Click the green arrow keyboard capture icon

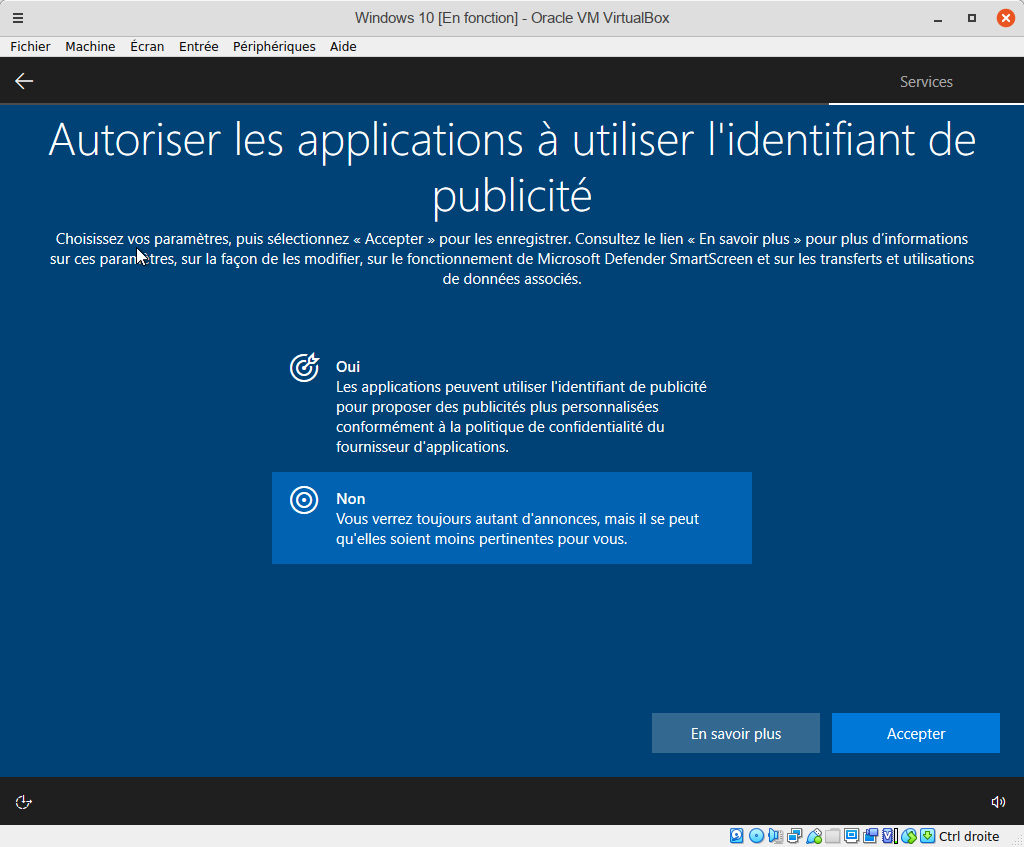[928, 836]
